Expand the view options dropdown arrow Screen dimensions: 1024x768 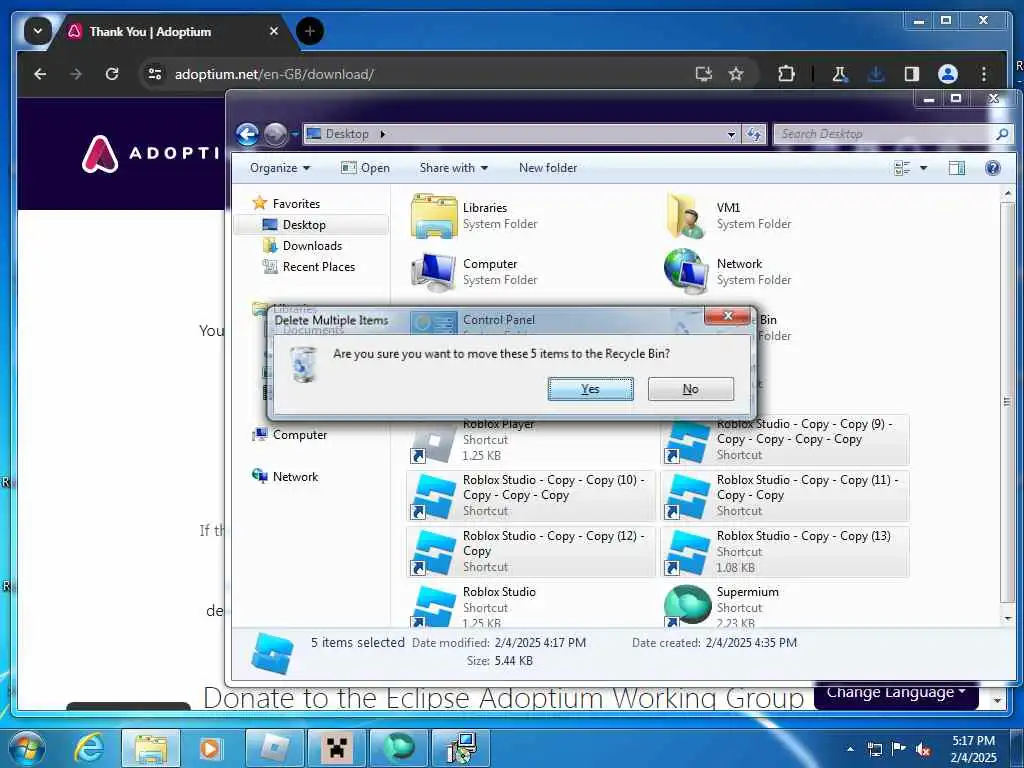tap(923, 168)
